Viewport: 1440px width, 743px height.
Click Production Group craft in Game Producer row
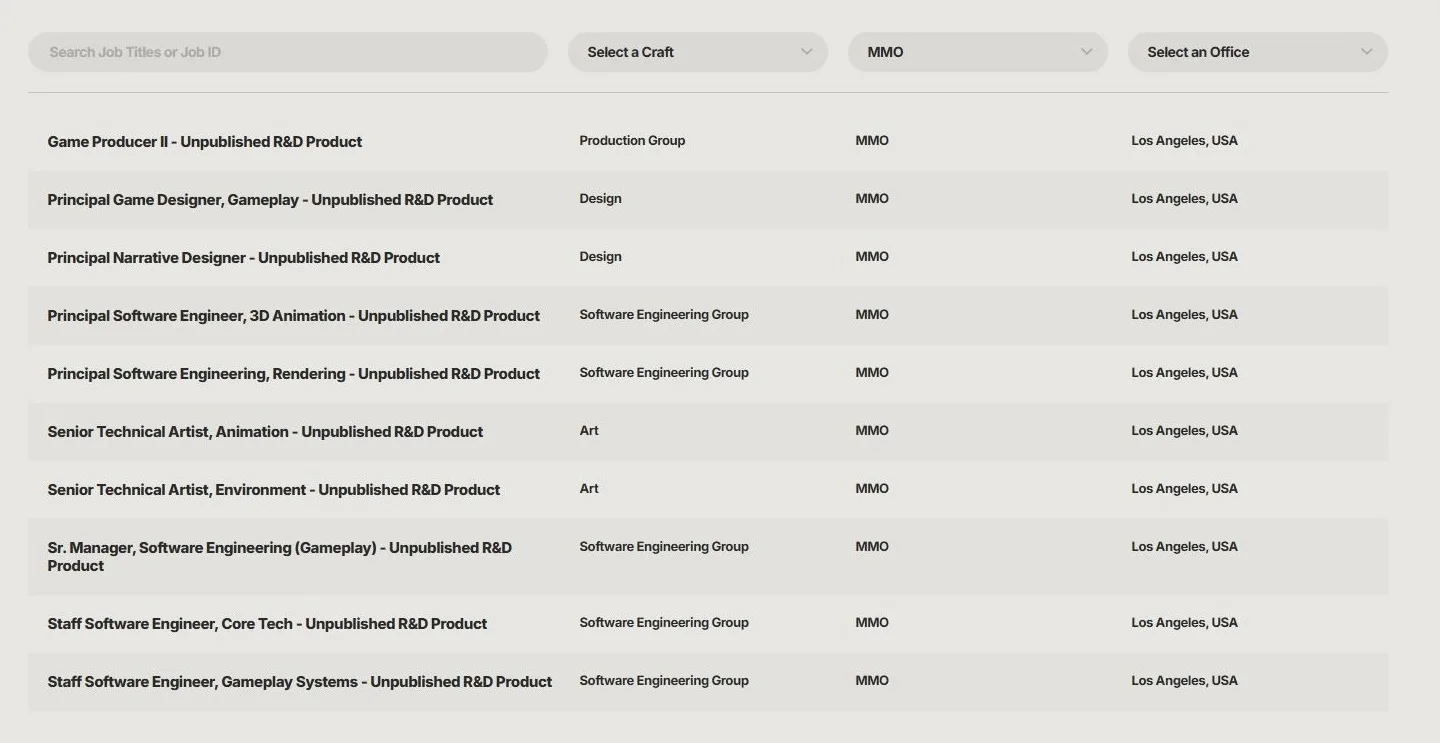coord(632,141)
